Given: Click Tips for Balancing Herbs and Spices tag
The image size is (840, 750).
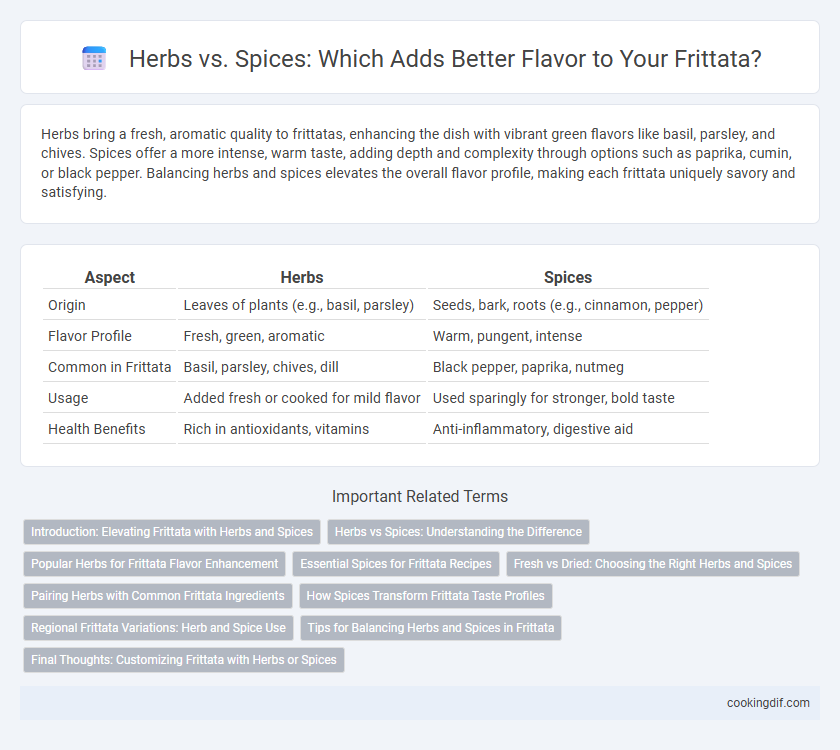Looking at the screenshot, I should (431, 628).
